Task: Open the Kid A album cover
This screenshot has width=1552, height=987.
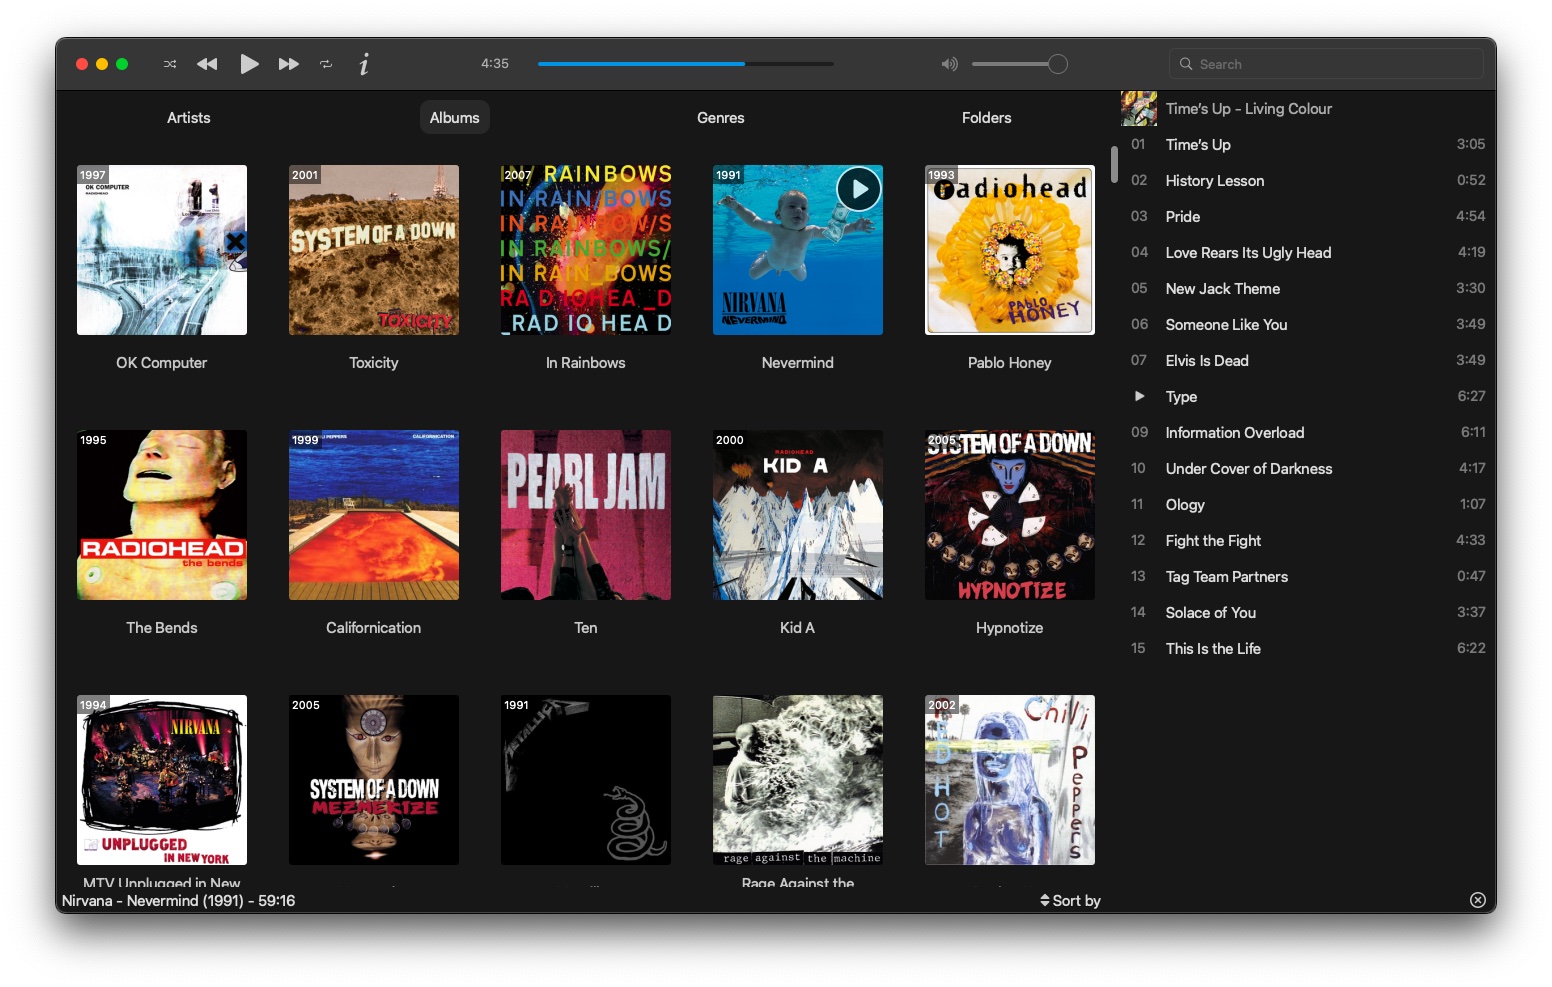Action: coord(798,515)
